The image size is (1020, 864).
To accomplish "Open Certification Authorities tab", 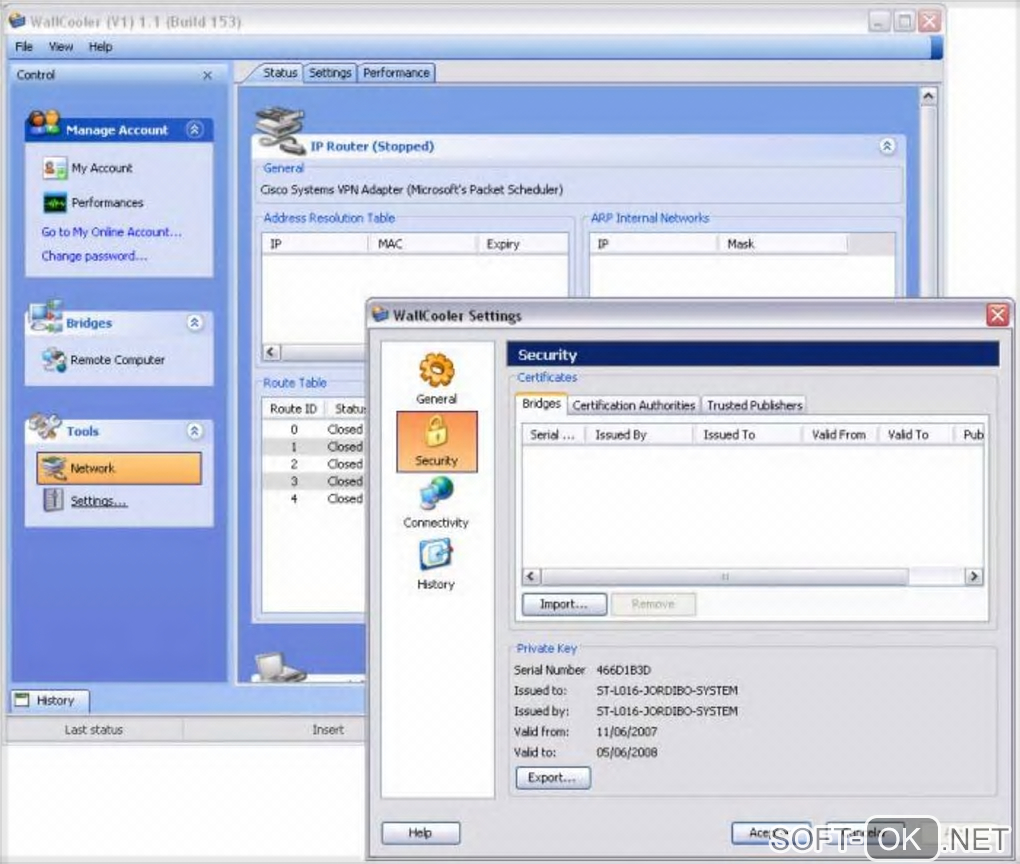I will coord(634,405).
